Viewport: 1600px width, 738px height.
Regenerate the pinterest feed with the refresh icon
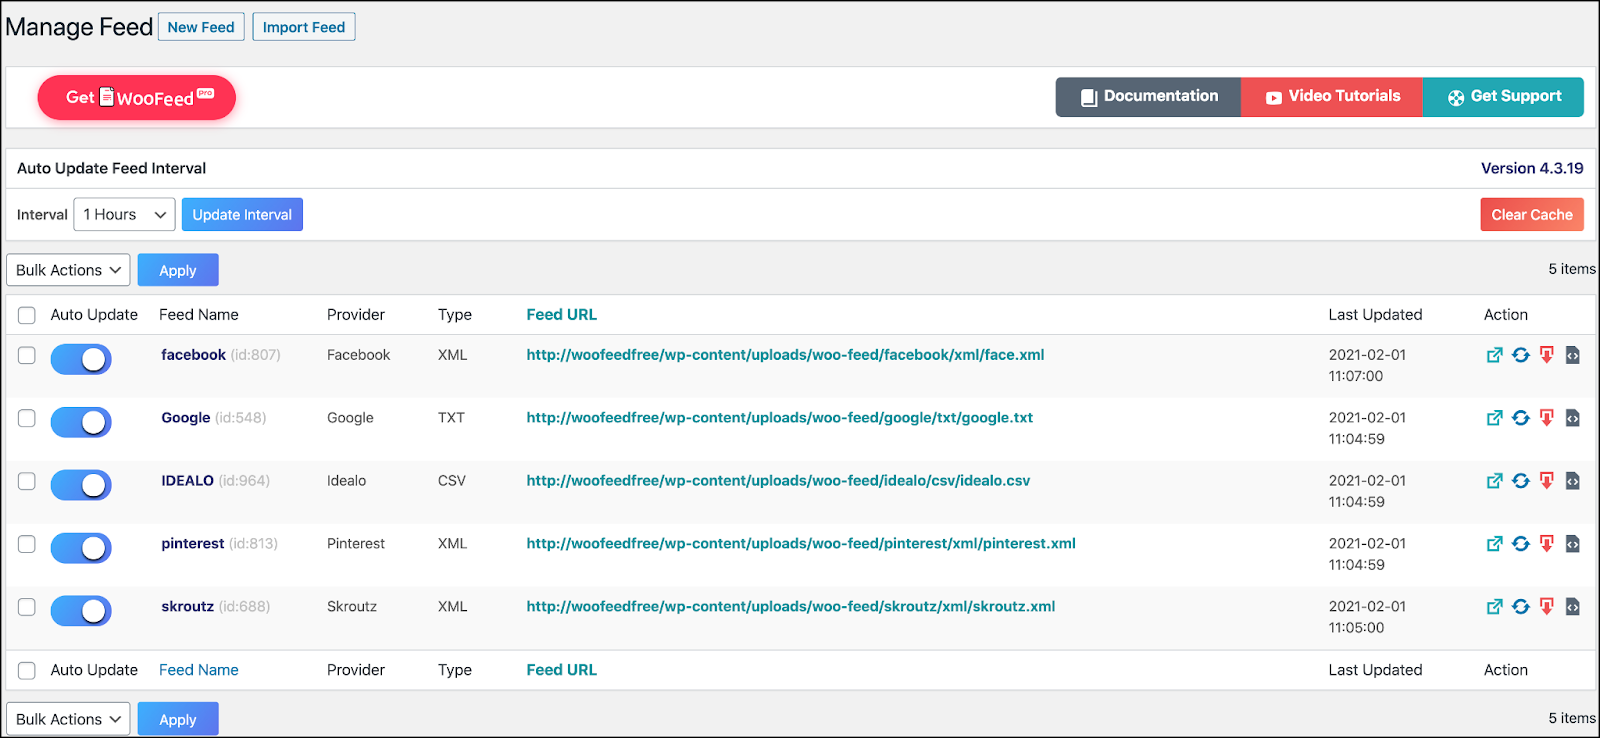[x=1521, y=544]
